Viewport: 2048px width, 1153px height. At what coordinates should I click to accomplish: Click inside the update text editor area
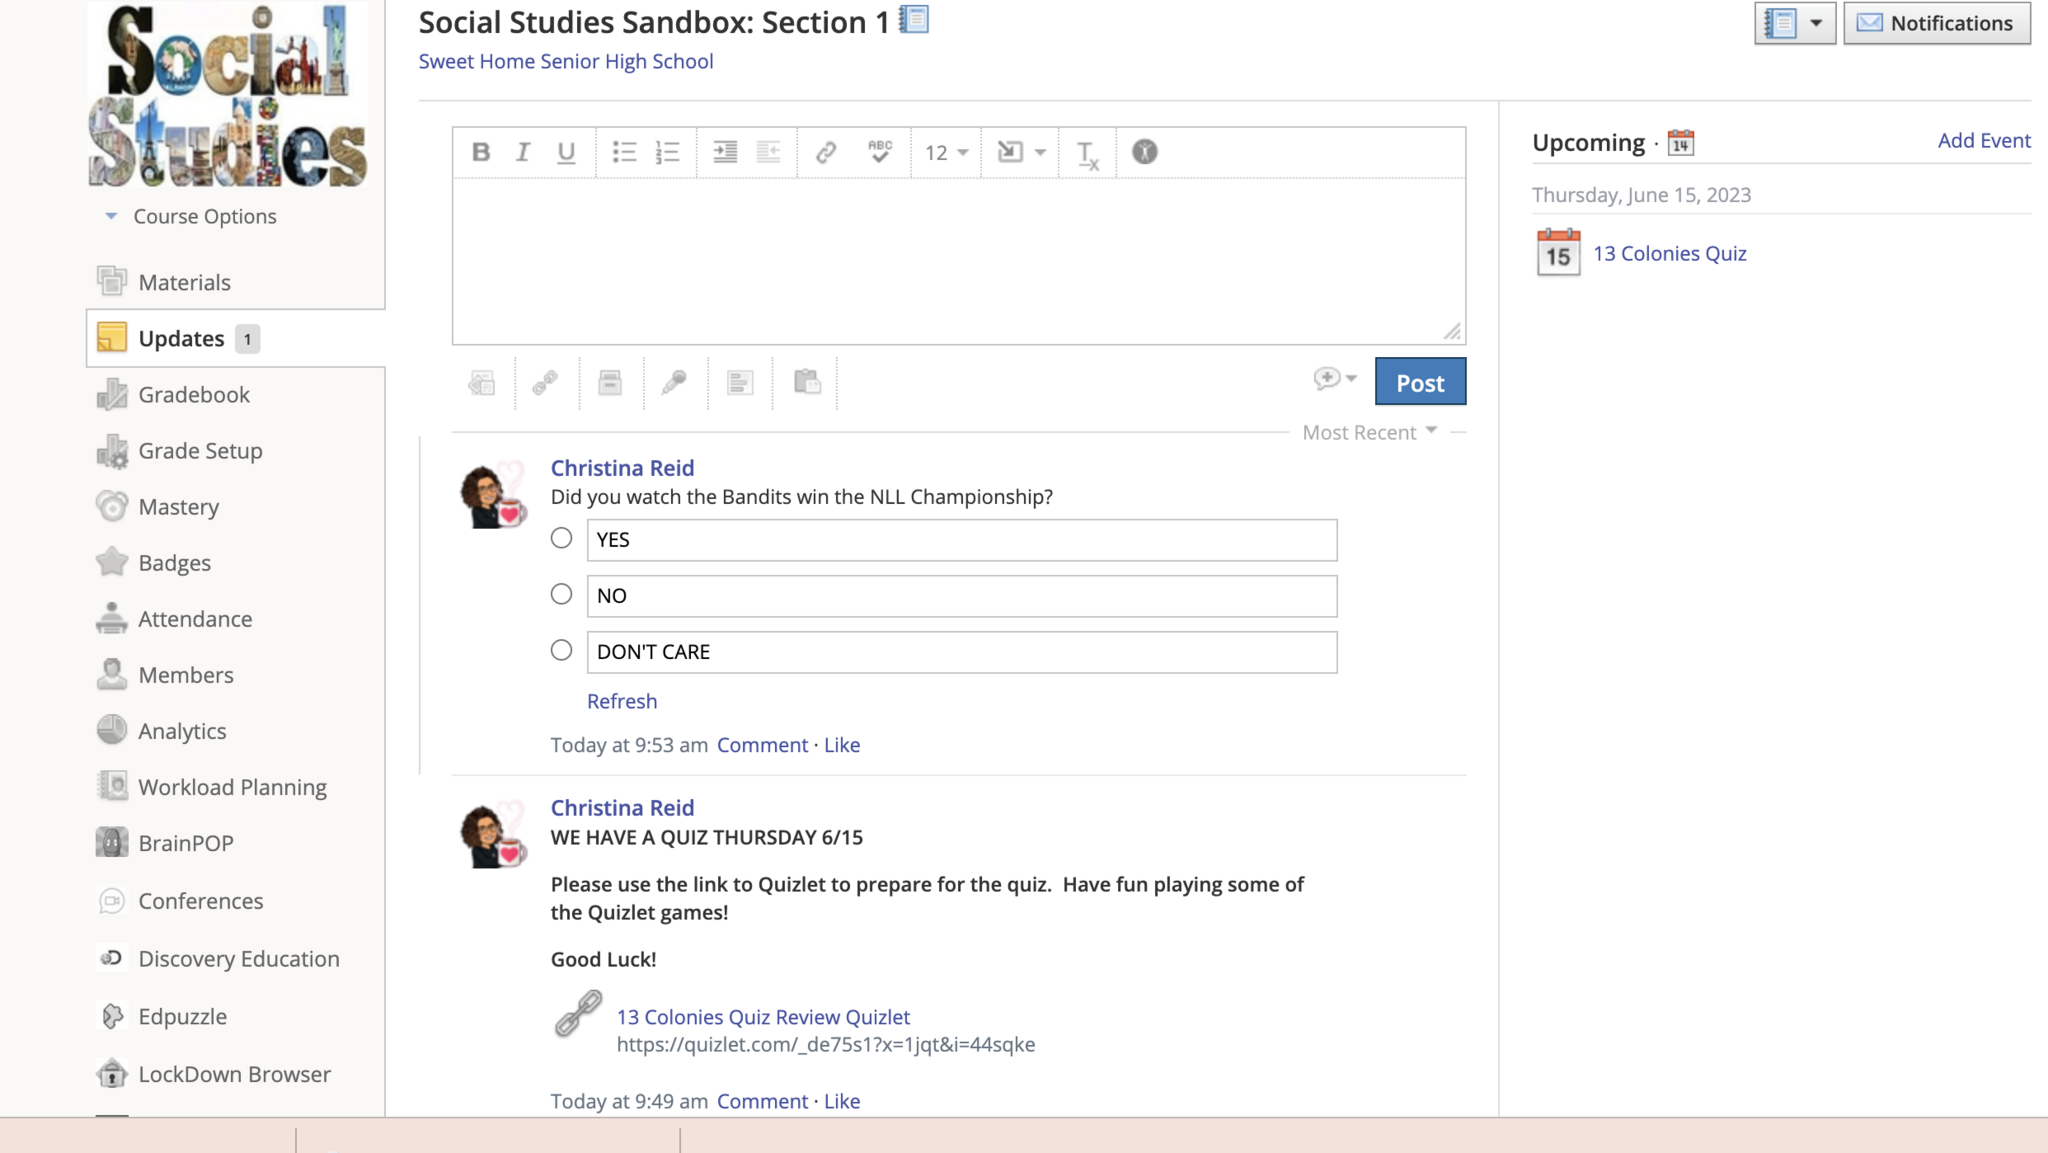point(958,260)
